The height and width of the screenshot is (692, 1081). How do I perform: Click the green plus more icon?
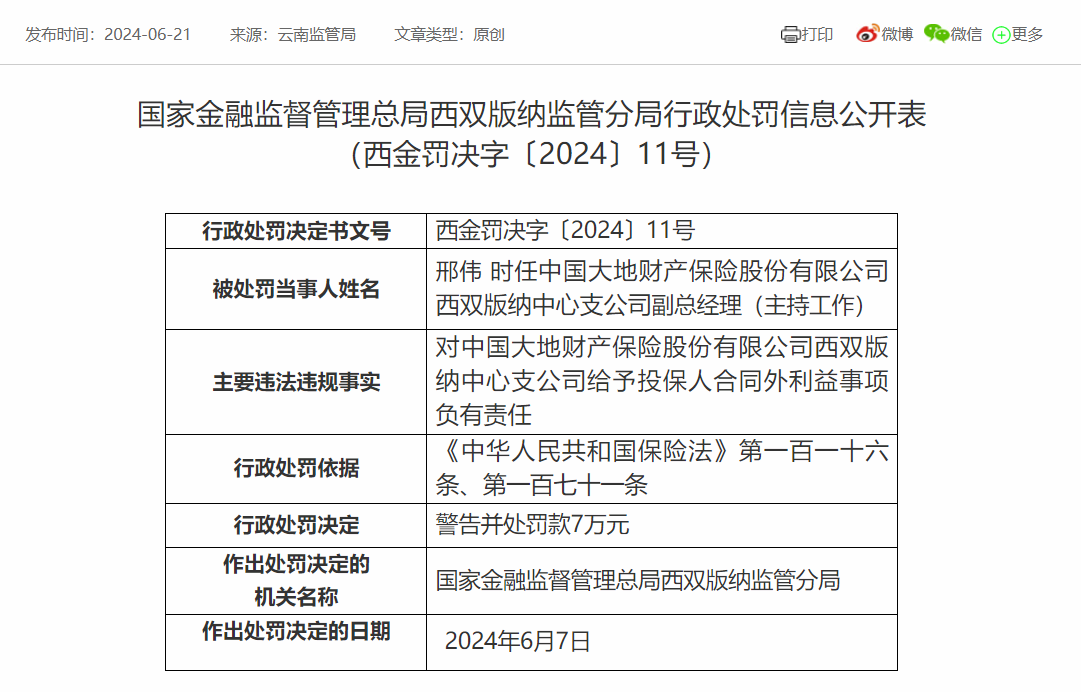1000,34
